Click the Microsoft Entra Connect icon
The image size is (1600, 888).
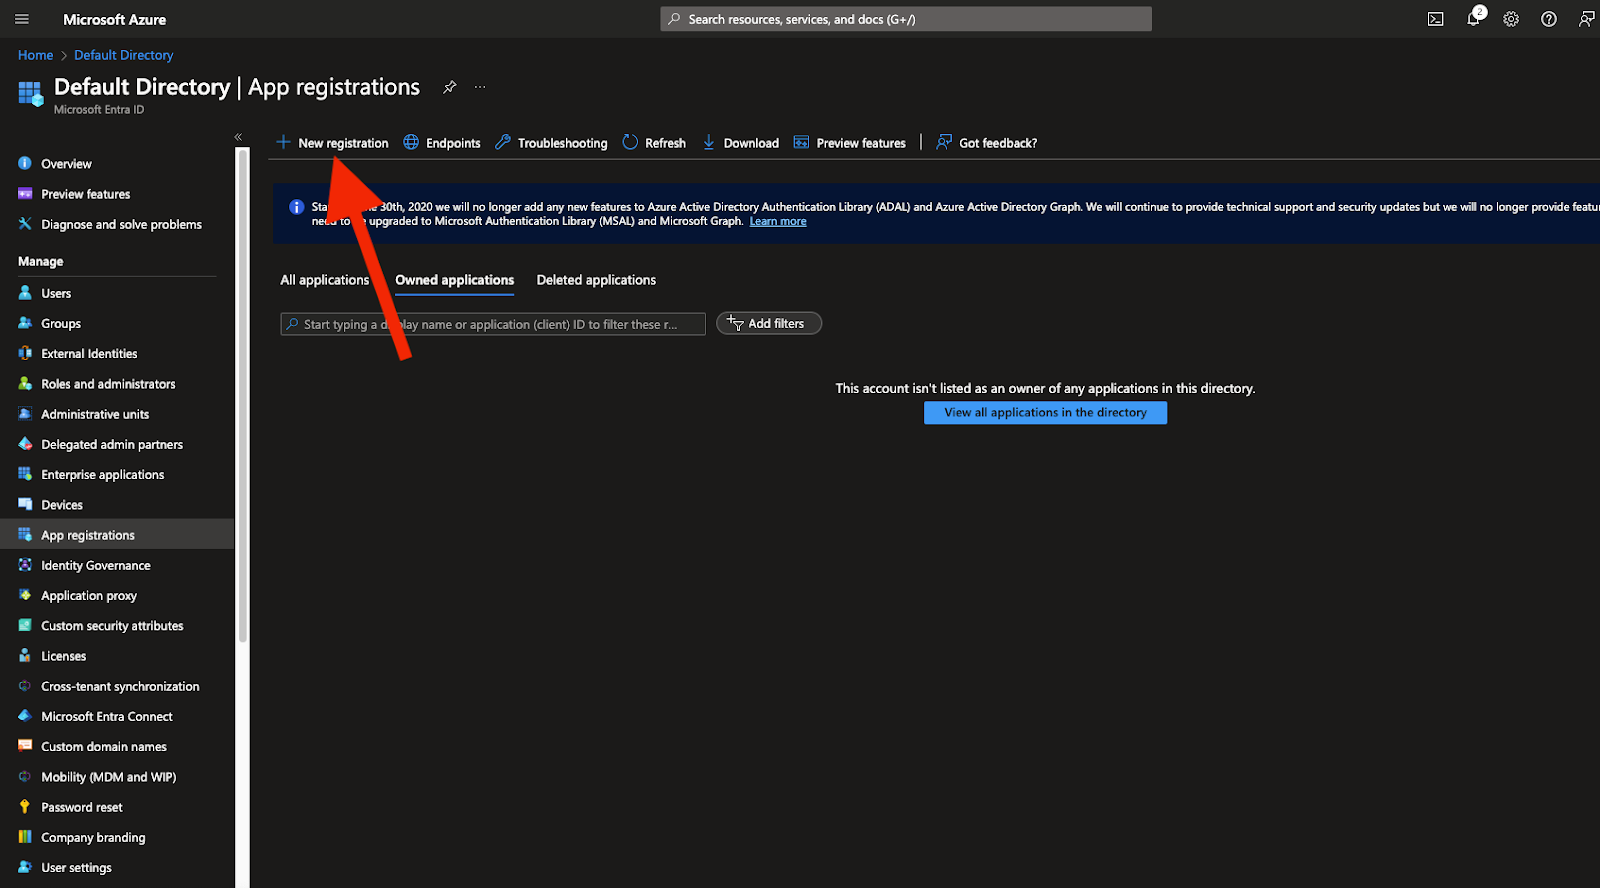(25, 716)
